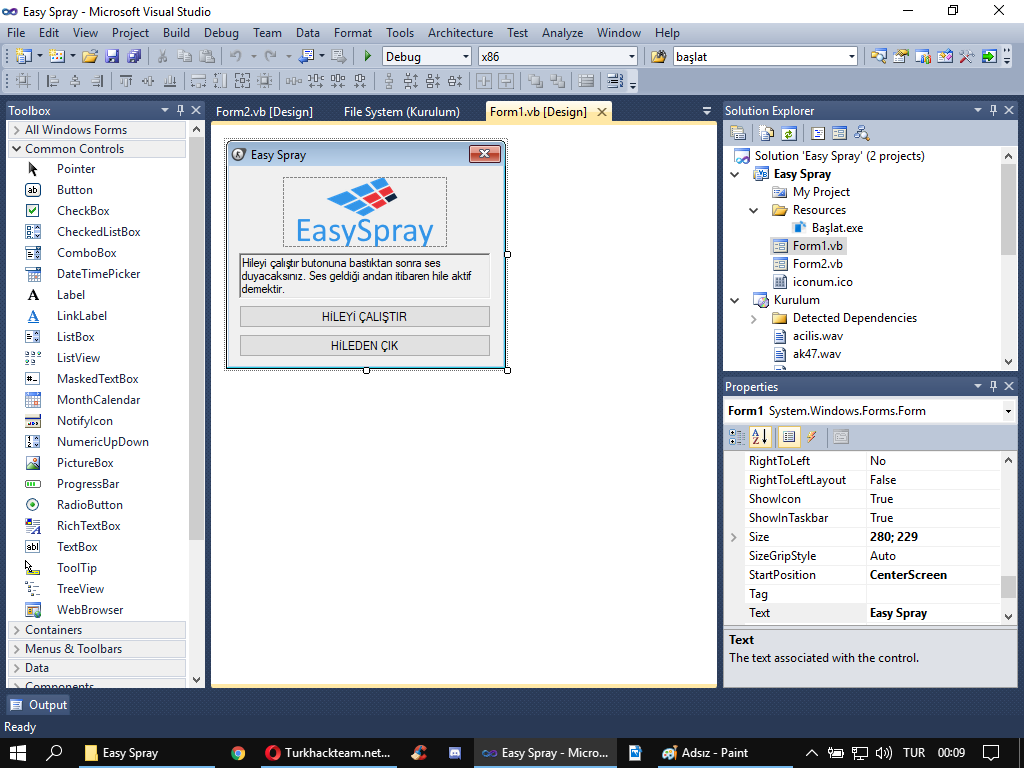Open Turkhackteam.net Opera window in taskbar
This screenshot has height=768, width=1024.
tap(328, 753)
